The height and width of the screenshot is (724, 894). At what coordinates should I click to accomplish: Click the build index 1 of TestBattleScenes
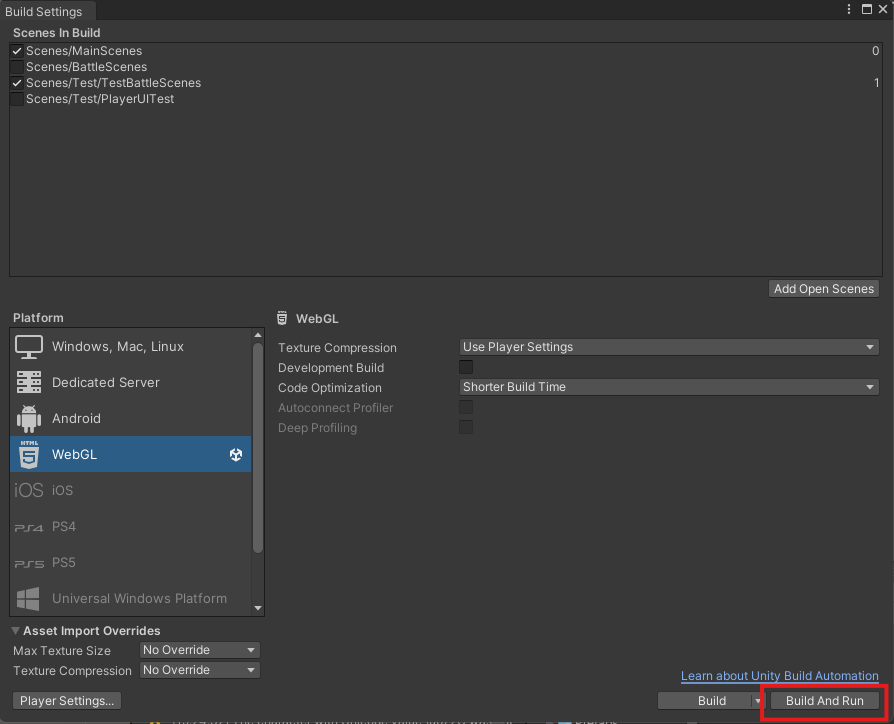tap(876, 83)
